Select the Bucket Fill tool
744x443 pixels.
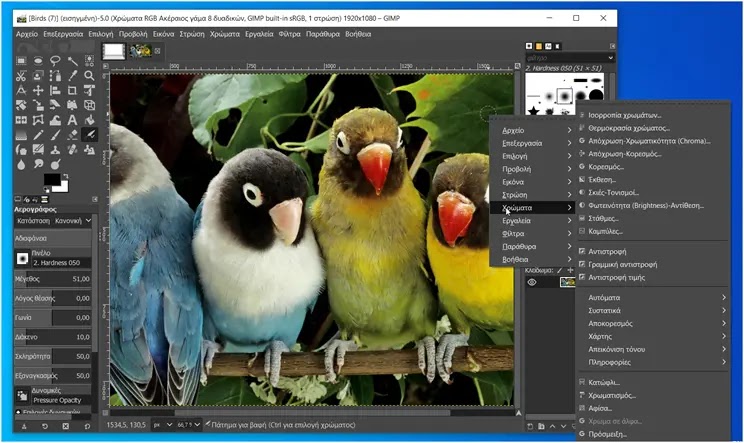[89, 120]
